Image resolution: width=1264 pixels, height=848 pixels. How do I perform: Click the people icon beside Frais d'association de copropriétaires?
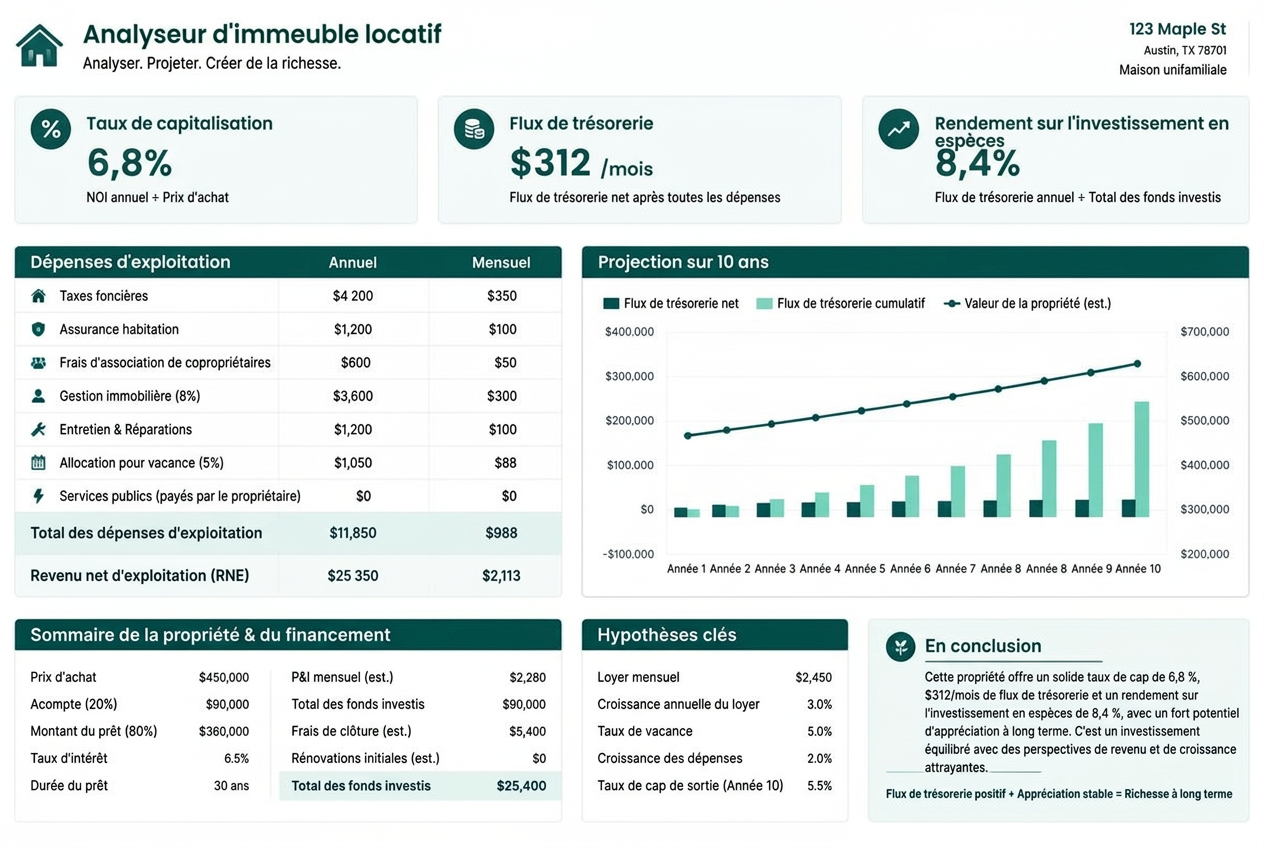[x=38, y=362]
